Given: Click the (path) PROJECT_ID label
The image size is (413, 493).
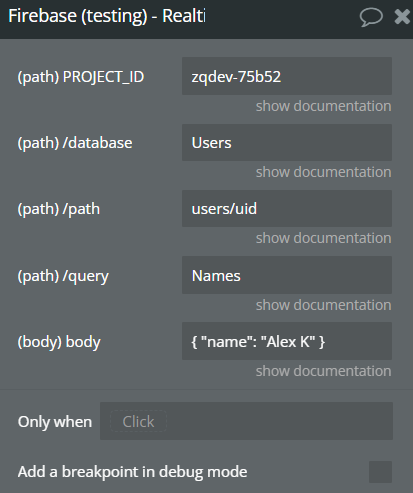Looking at the screenshot, I should tap(81, 77).
